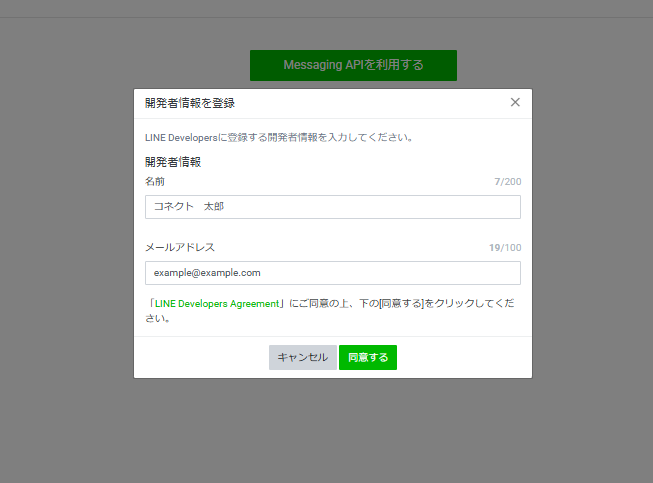
Task: Click the 名前 field label
Action: pyautogui.click(x=155, y=182)
